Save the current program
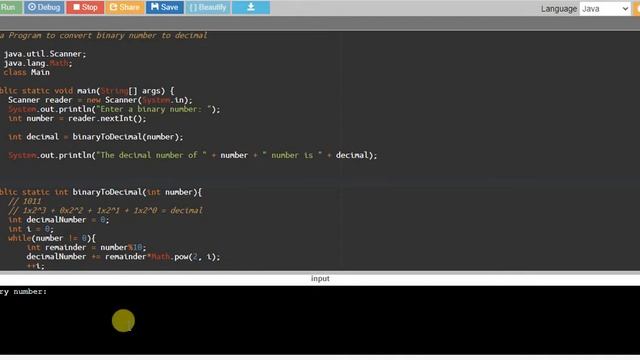This screenshot has height=360, width=640. point(165,7)
